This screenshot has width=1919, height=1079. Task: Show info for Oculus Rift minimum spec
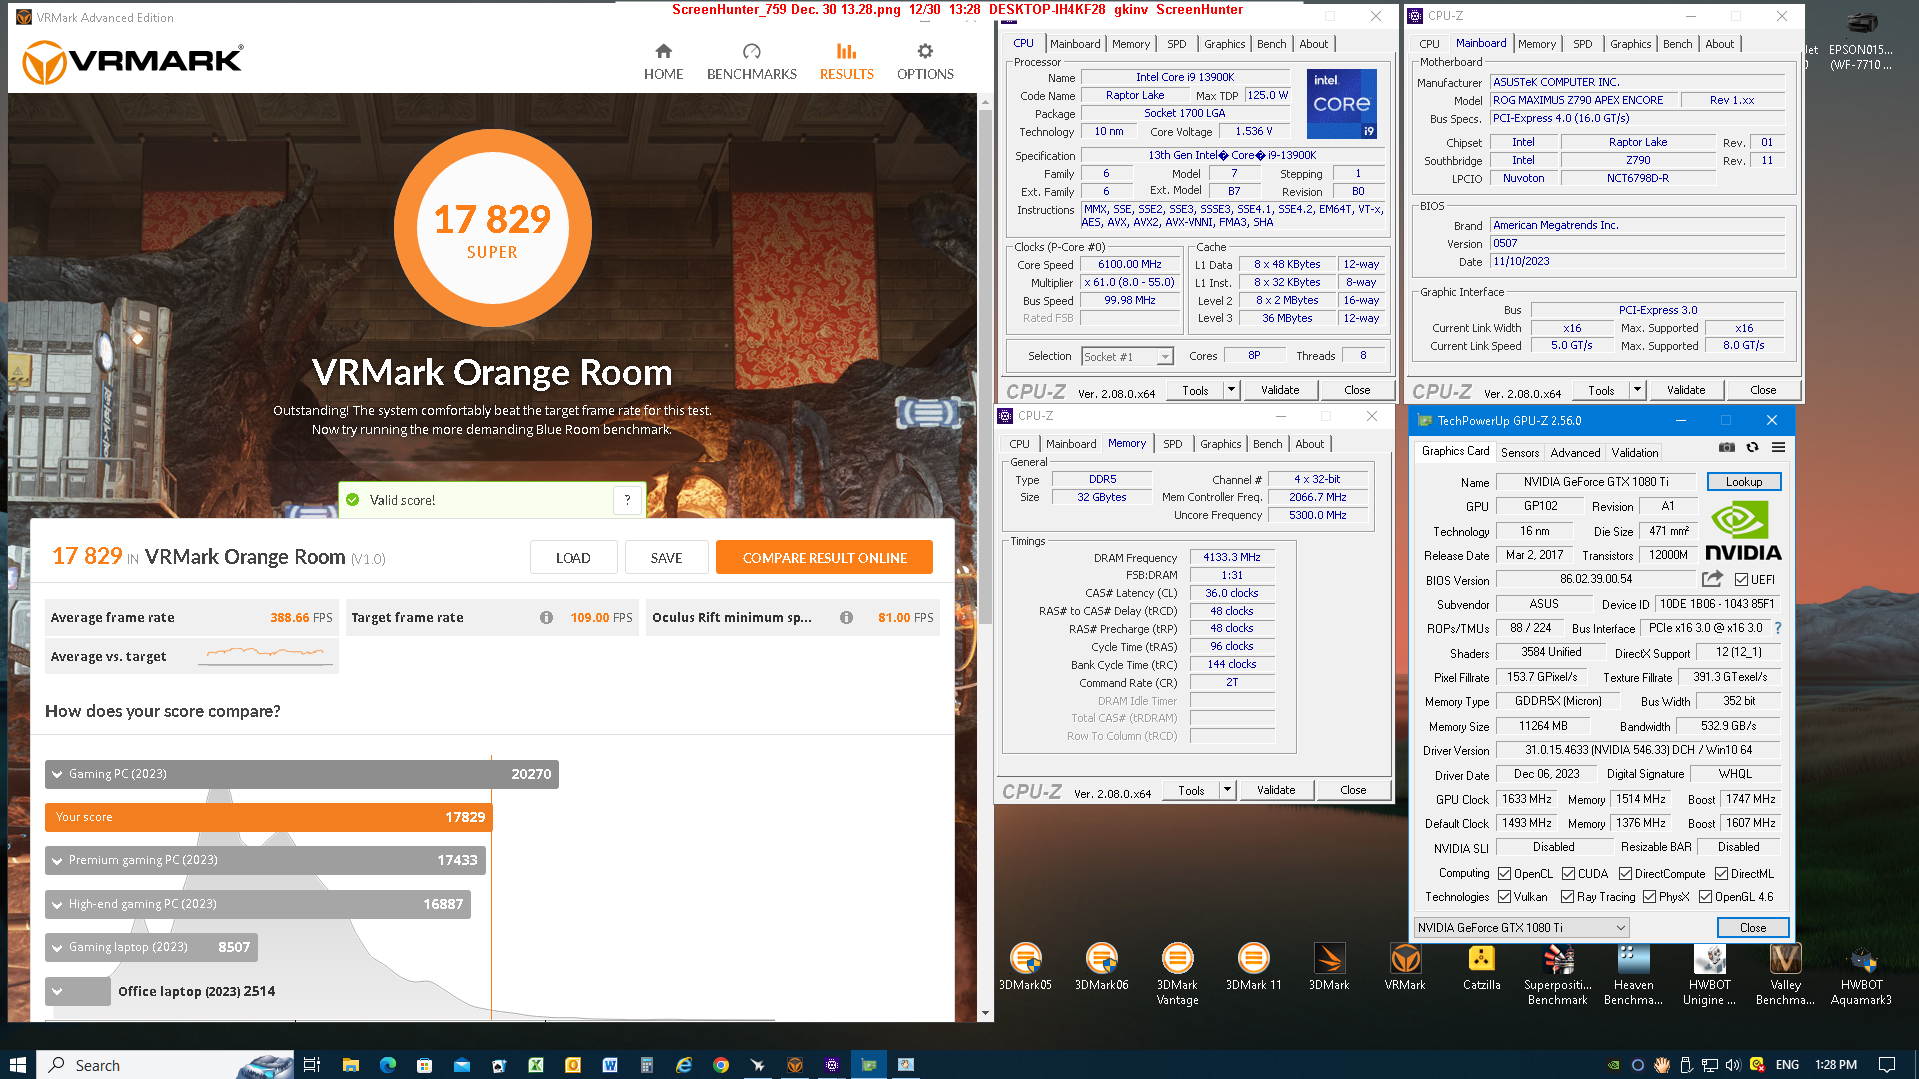pos(846,617)
